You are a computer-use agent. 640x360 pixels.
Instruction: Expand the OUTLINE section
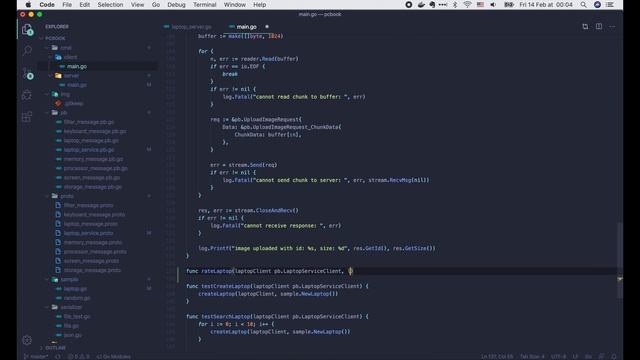point(55,348)
